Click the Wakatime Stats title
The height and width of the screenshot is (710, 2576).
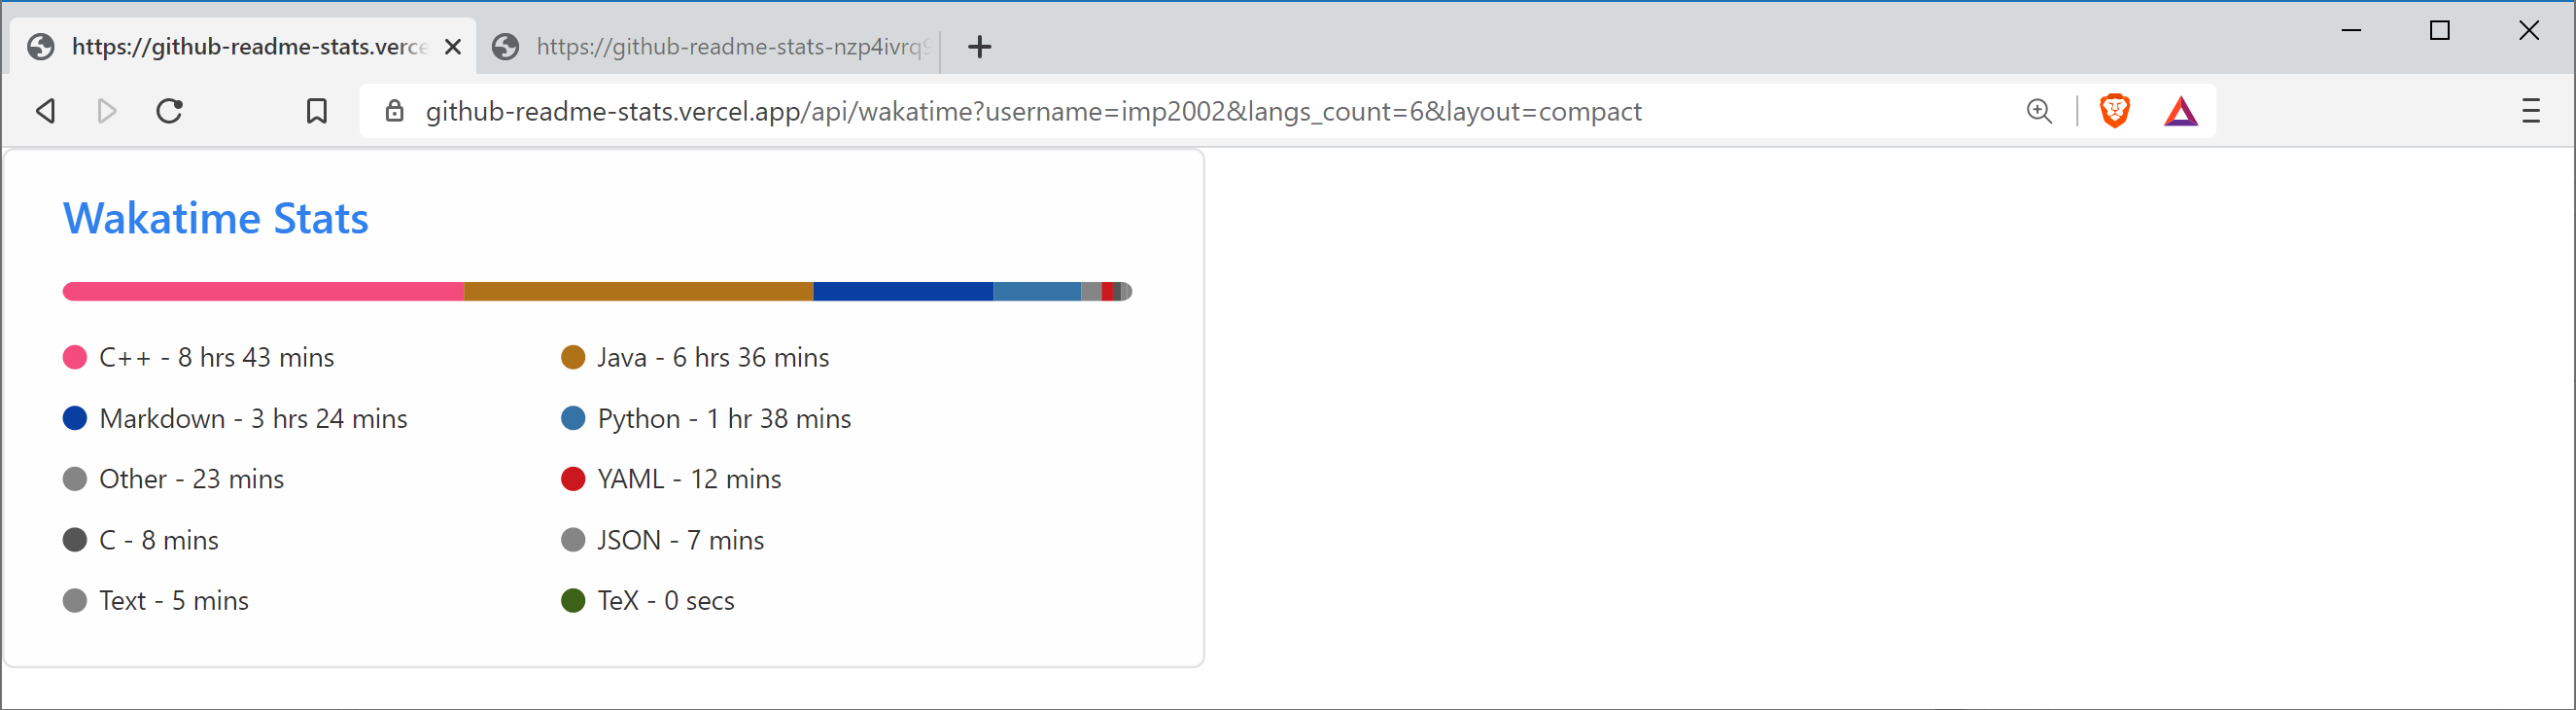coord(216,218)
